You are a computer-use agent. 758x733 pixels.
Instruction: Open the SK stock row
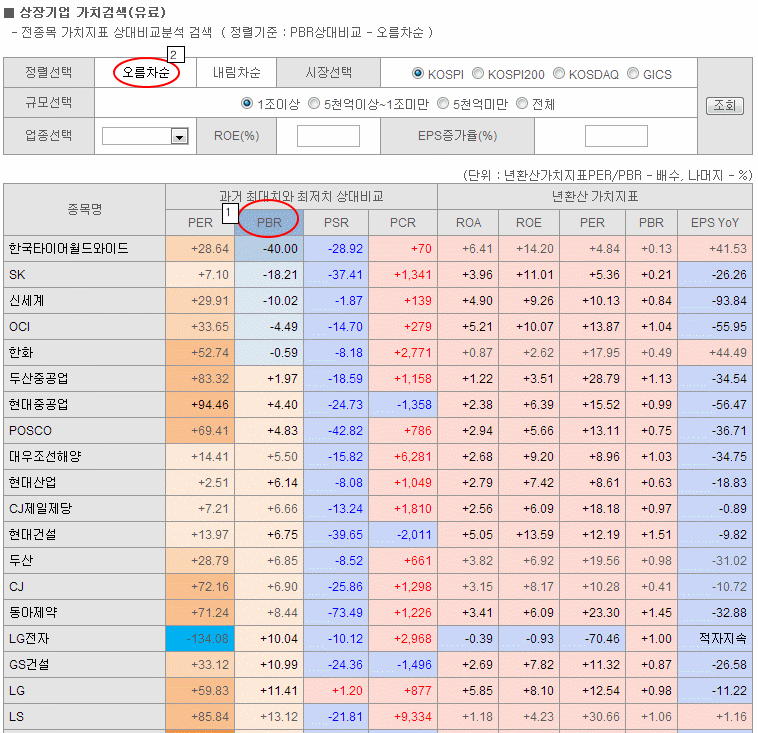(x=17, y=275)
